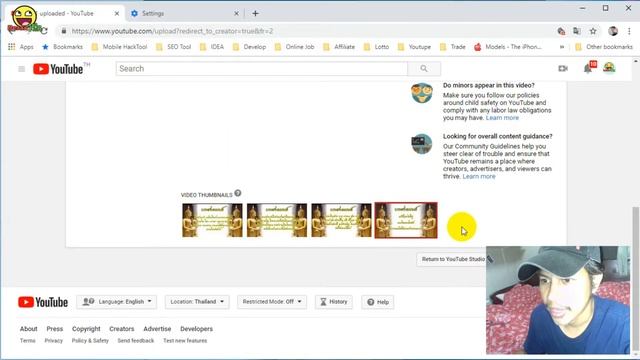This screenshot has height=360, width=640.
Task: Select the second video thumbnail
Action: pos(277,220)
